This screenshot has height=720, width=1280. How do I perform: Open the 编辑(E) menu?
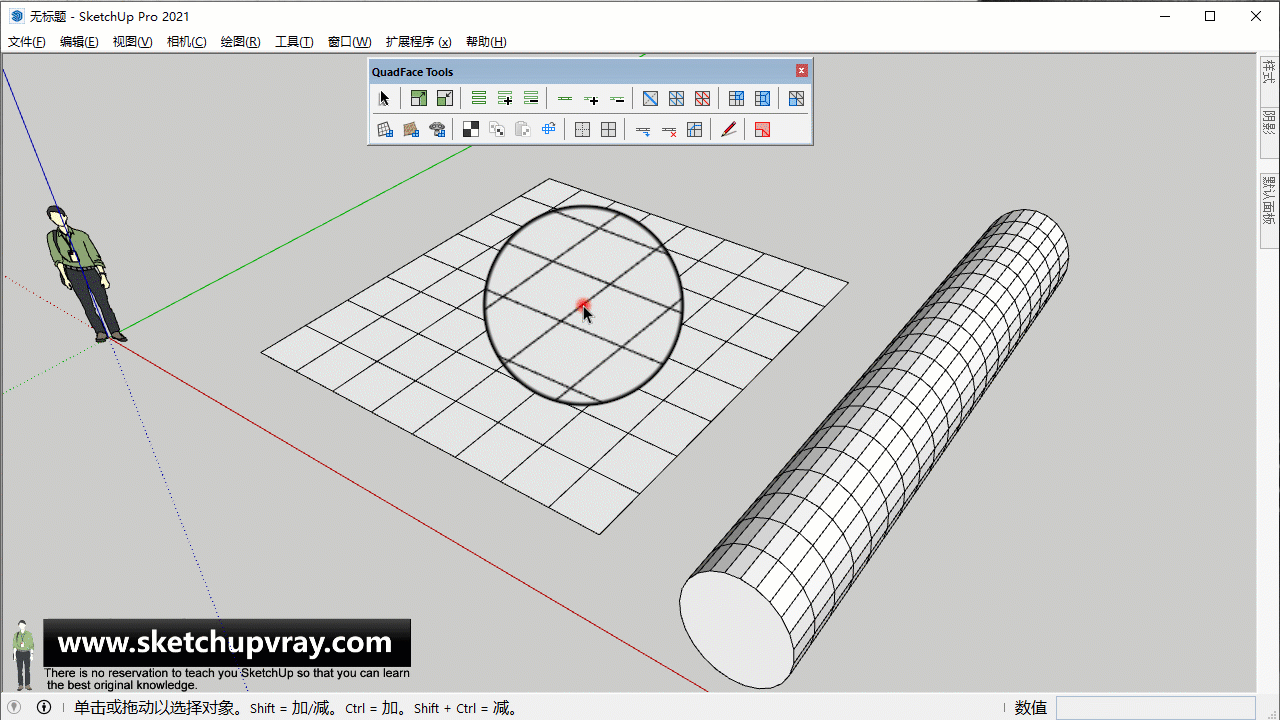79,42
